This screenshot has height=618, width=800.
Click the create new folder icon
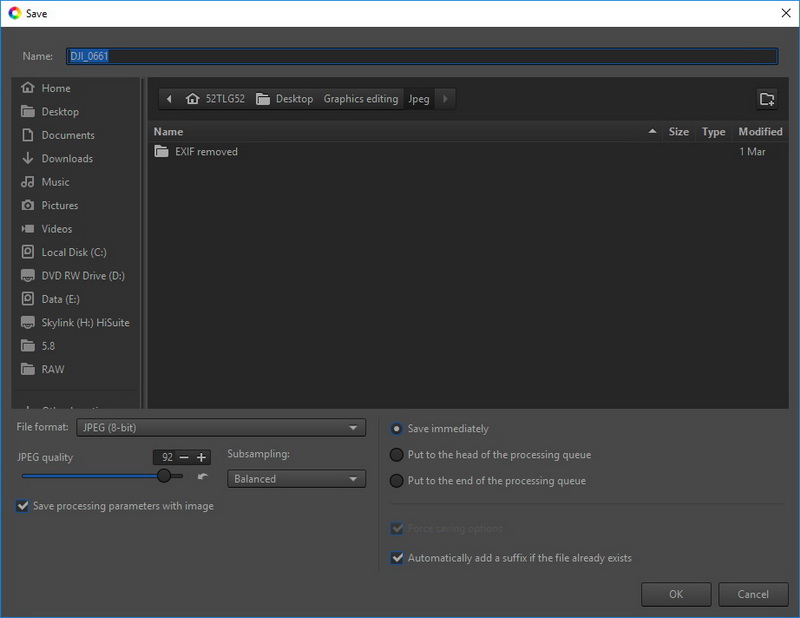pyautogui.click(x=767, y=99)
